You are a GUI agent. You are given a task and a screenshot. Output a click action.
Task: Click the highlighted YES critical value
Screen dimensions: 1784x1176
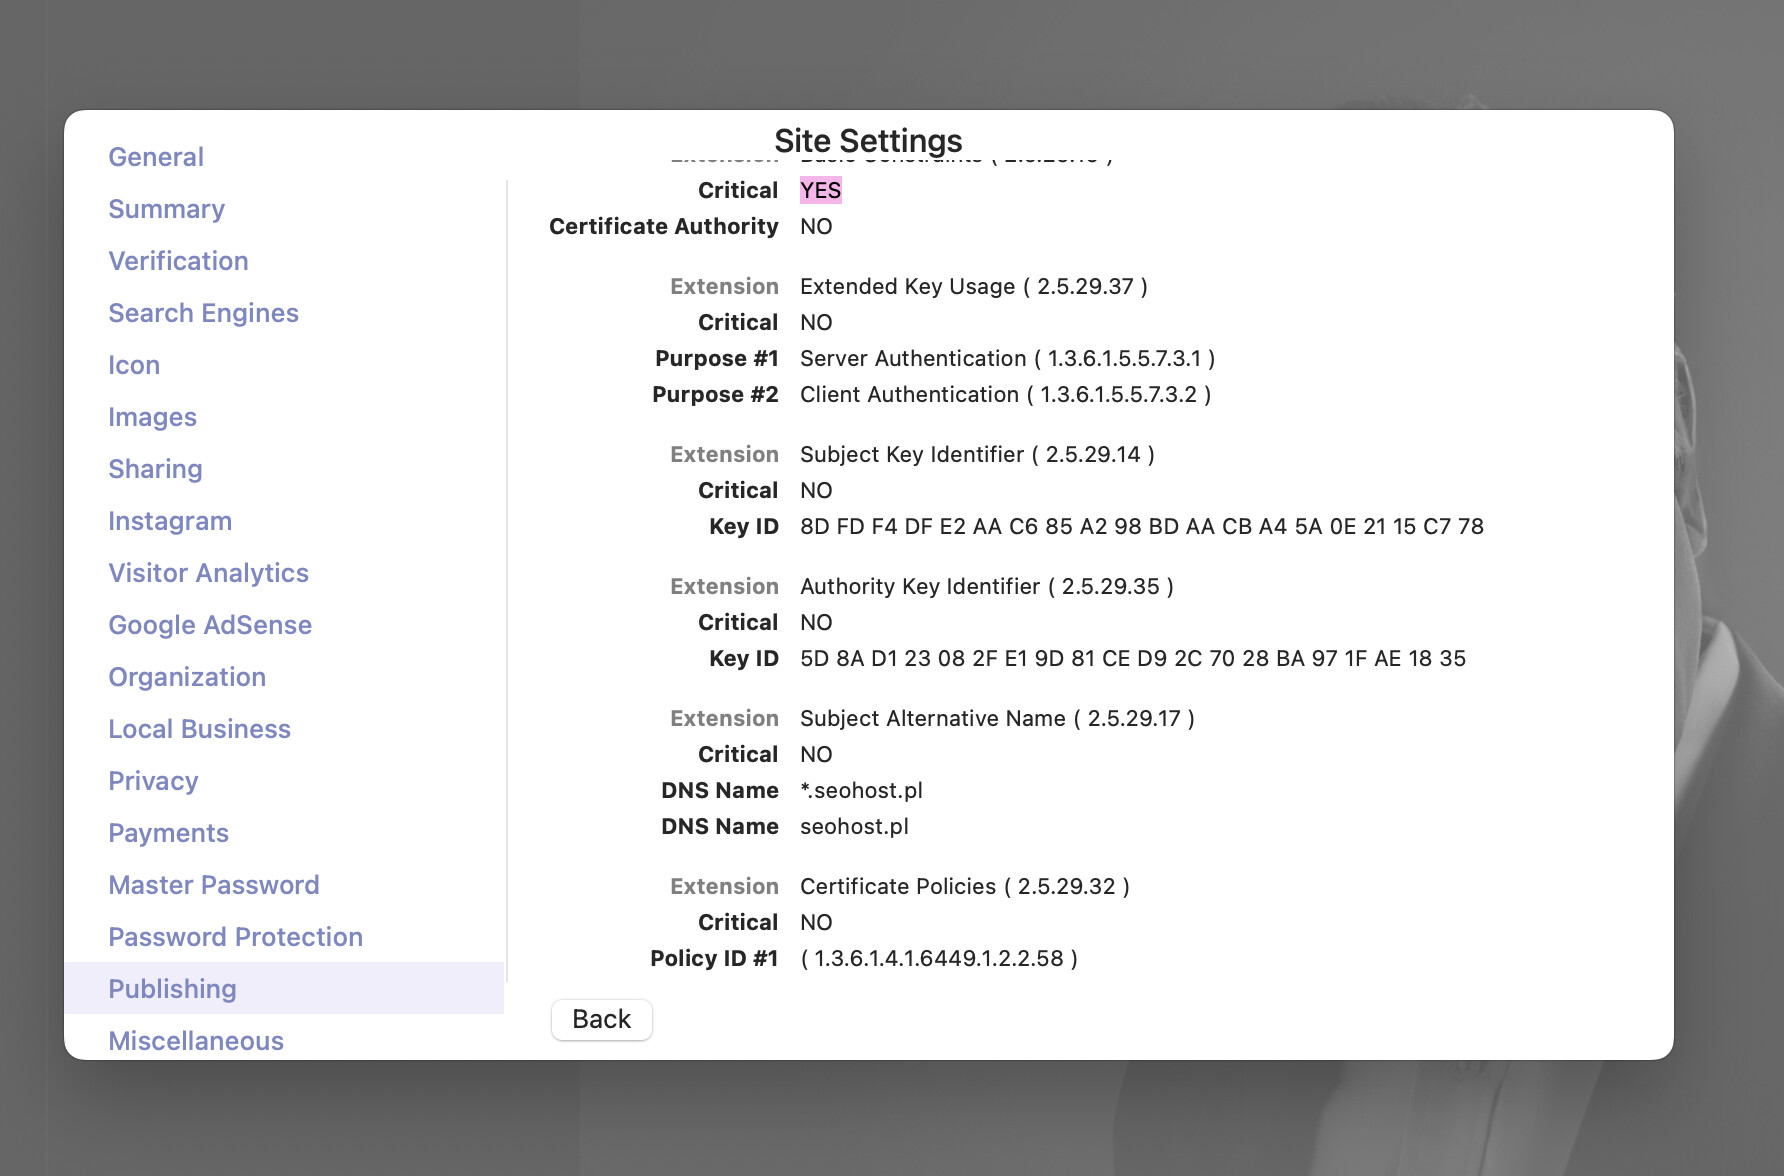coord(820,190)
